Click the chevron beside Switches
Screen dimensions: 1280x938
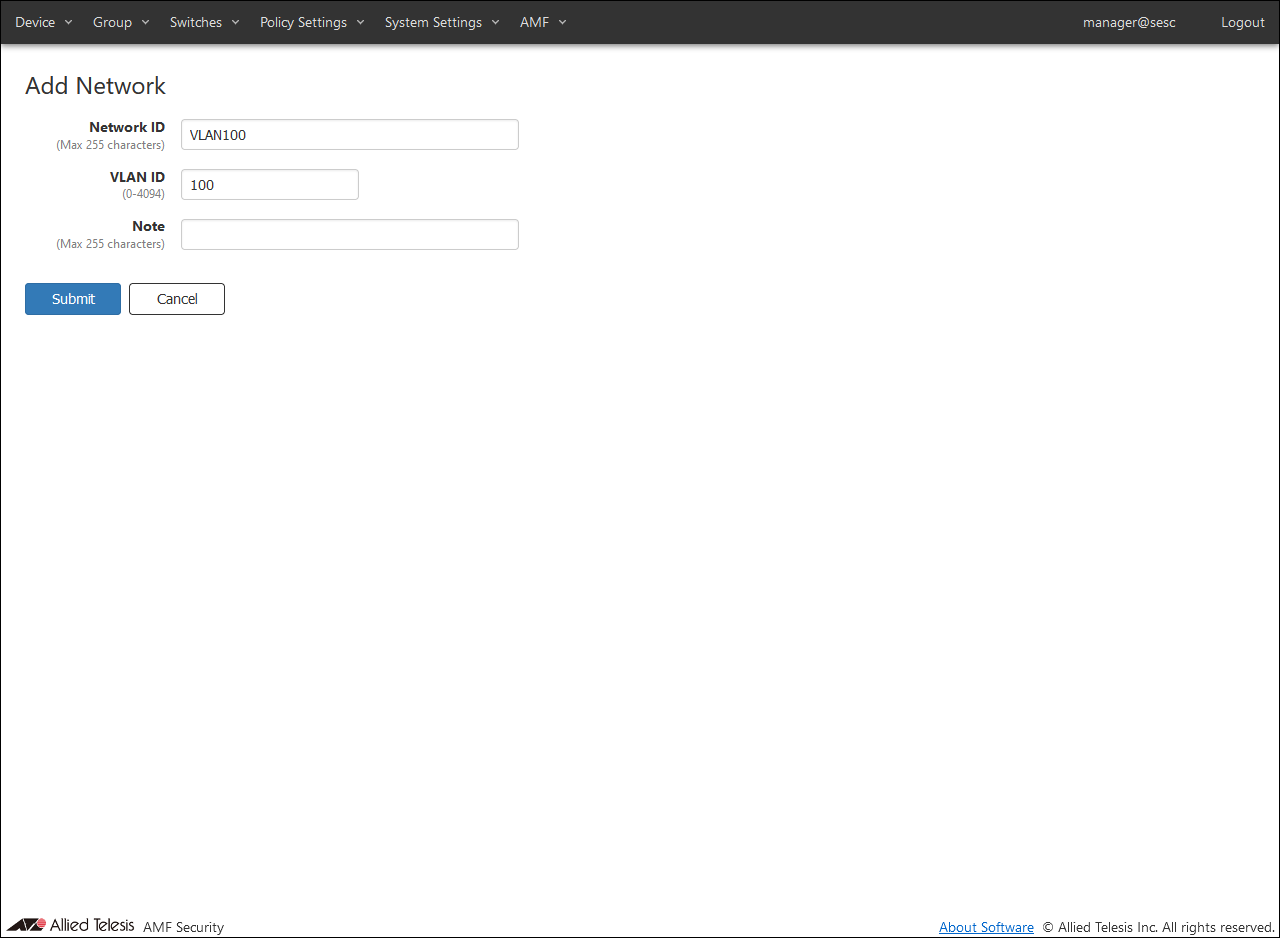235,23
